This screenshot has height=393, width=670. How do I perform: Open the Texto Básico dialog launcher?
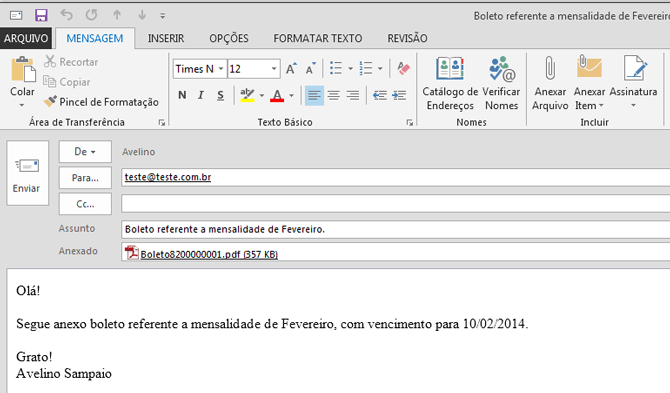click(409, 123)
